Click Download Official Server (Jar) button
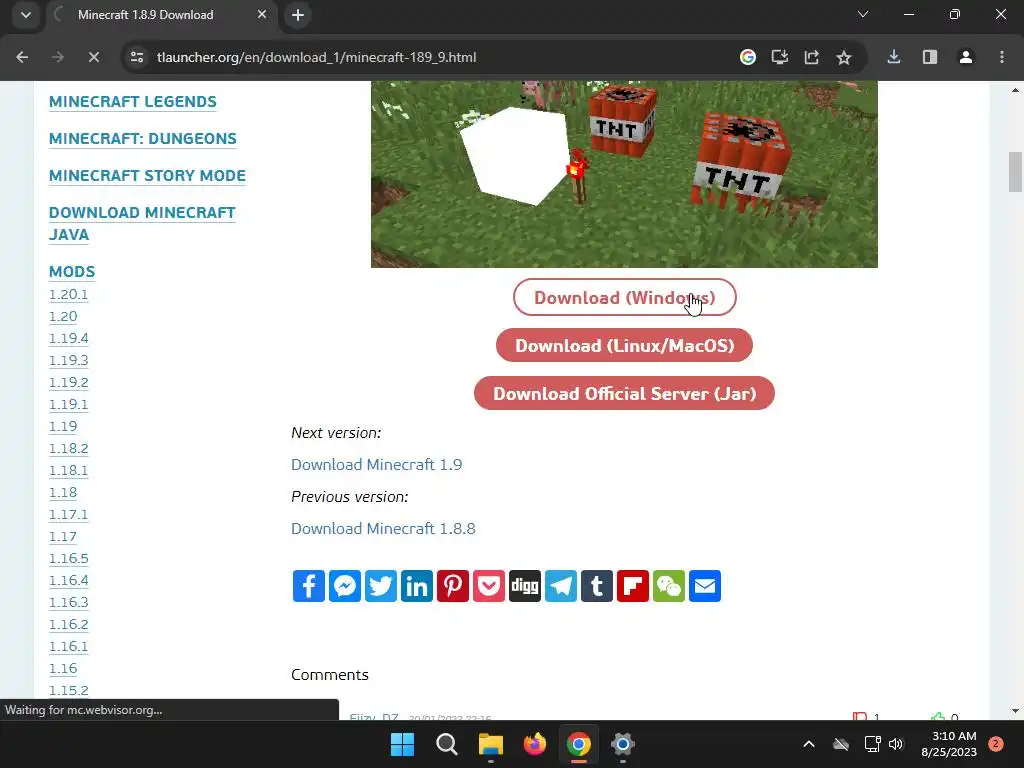This screenshot has height=768, width=1024. click(624, 394)
